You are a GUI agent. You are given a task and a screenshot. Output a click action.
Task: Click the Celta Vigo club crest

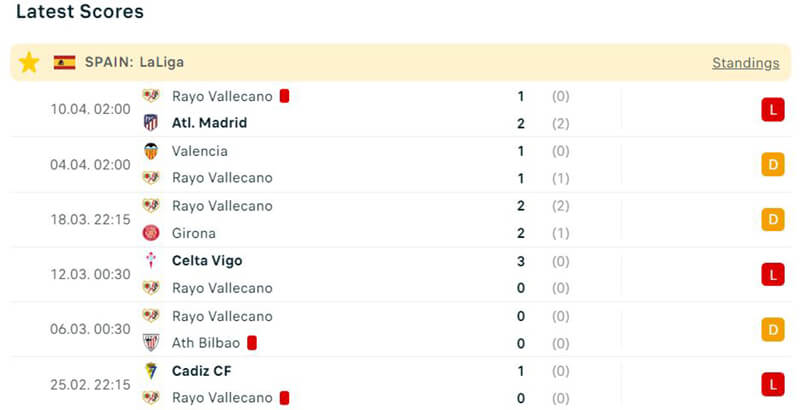(x=151, y=261)
